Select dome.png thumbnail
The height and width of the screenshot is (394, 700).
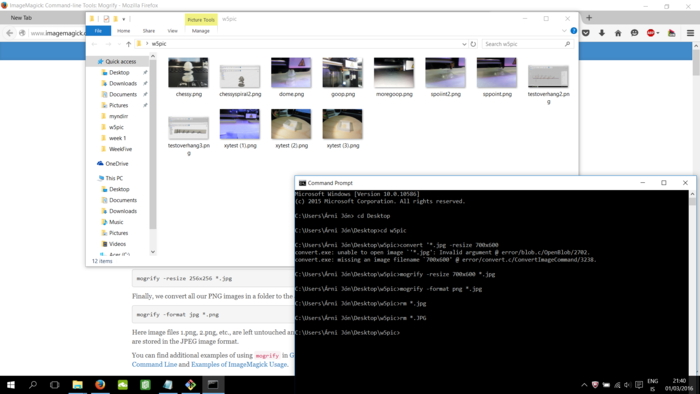(291, 73)
